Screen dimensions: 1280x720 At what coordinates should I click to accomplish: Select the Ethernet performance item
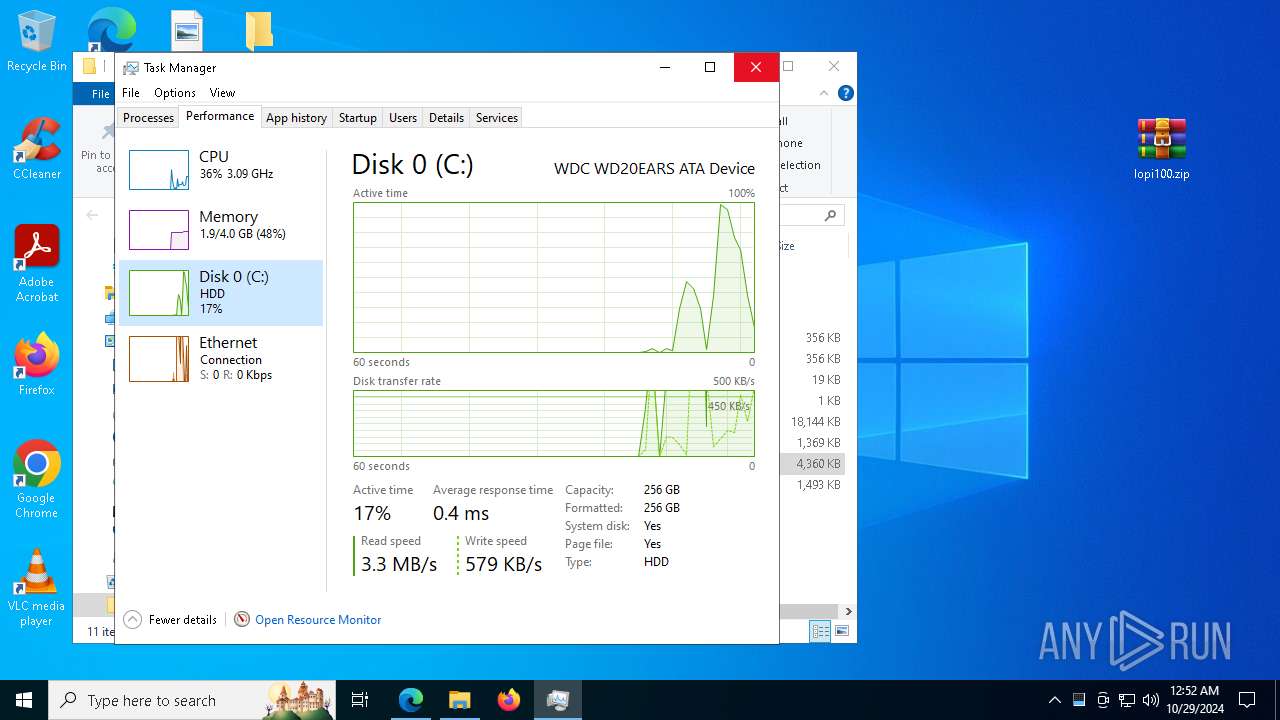click(221, 358)
